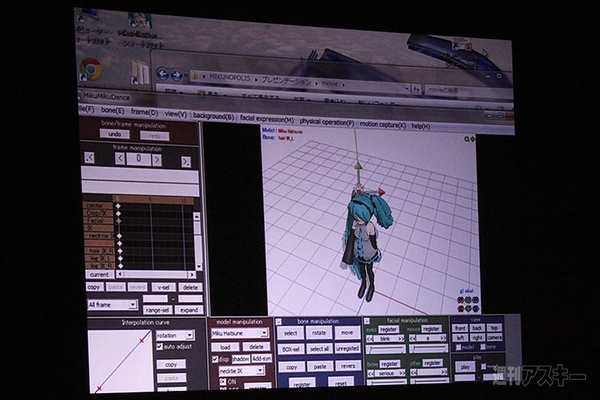Open the background(B) menu
This screenshot has width=600, height=400.
tap(213, 116)
